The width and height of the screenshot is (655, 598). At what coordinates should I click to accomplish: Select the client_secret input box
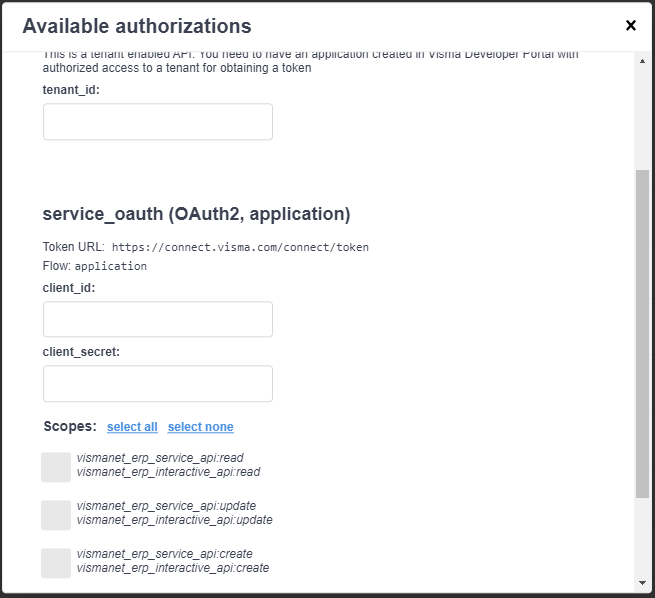[x=158, y=383]
